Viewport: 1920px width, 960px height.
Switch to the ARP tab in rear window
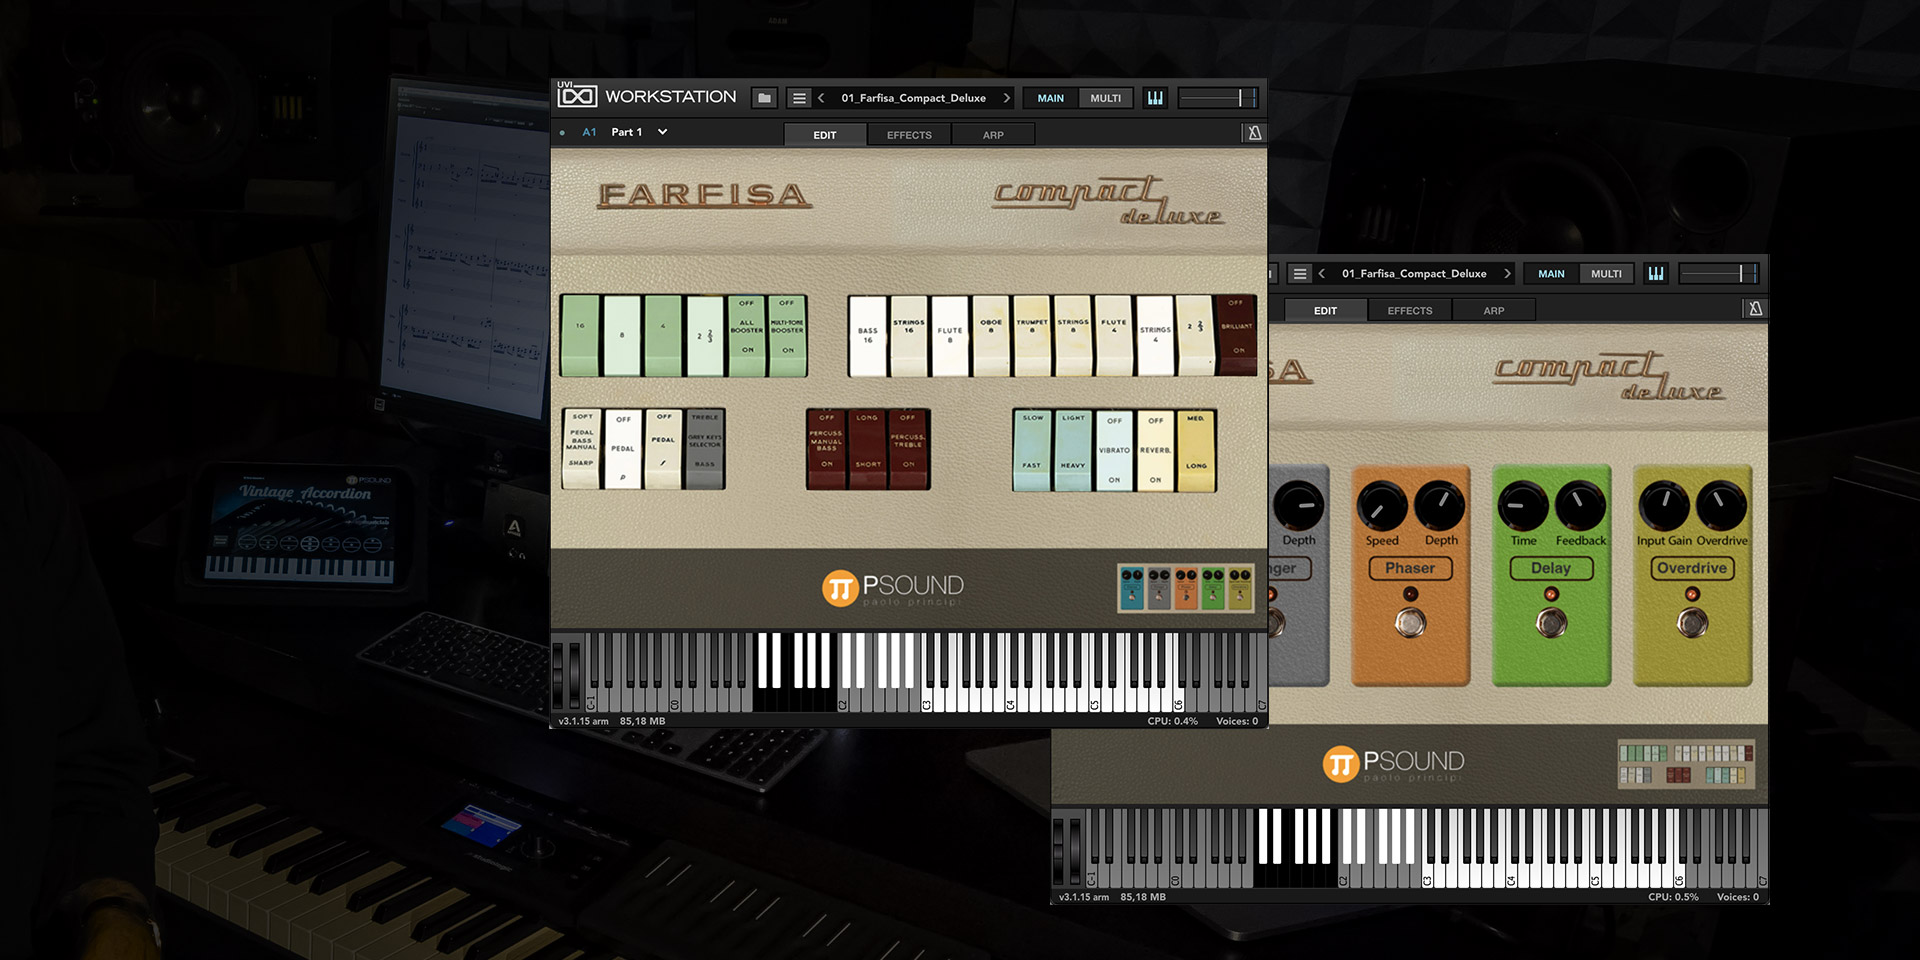[1494, 311]
